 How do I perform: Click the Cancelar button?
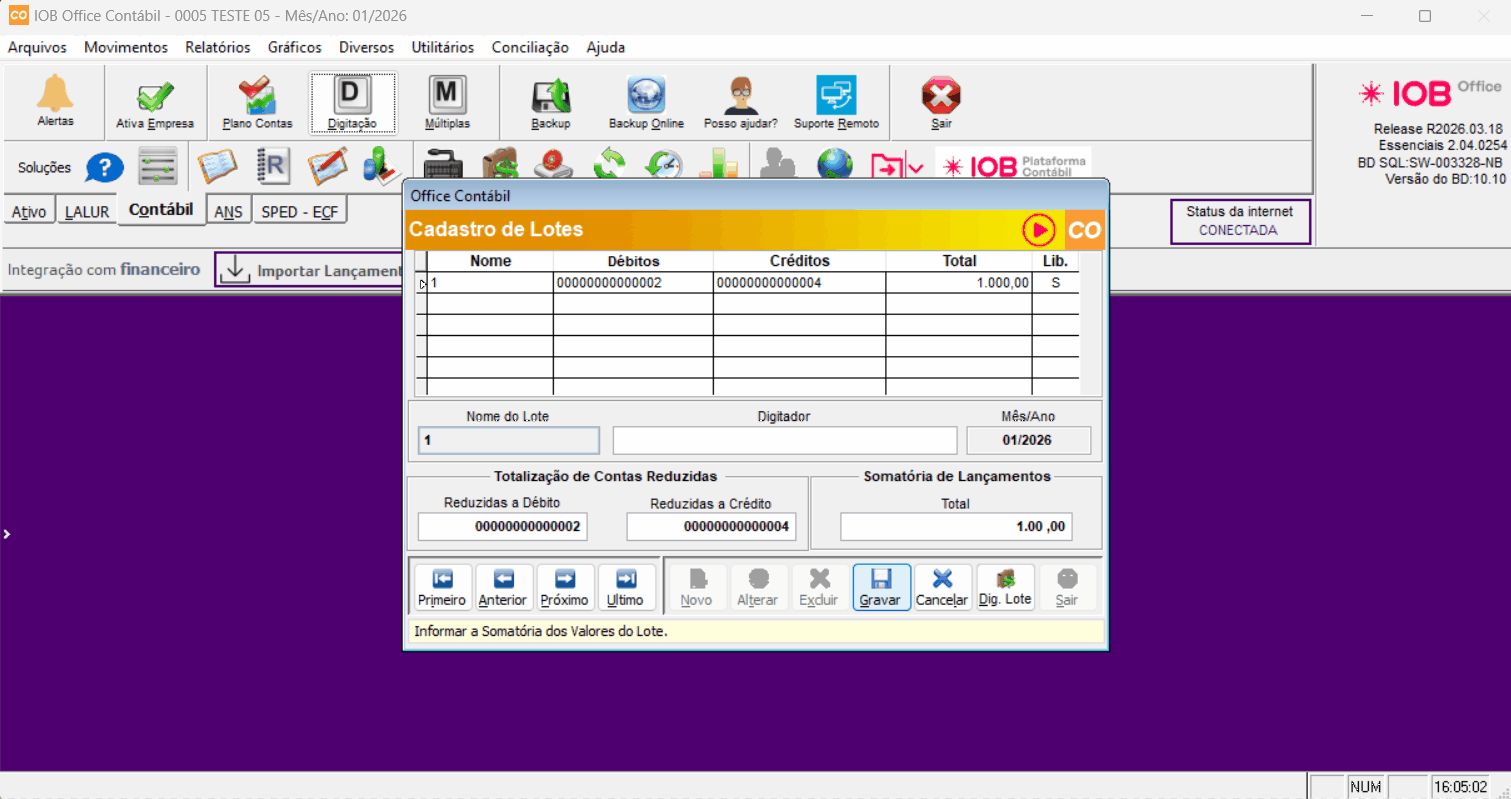pos(942,587)
